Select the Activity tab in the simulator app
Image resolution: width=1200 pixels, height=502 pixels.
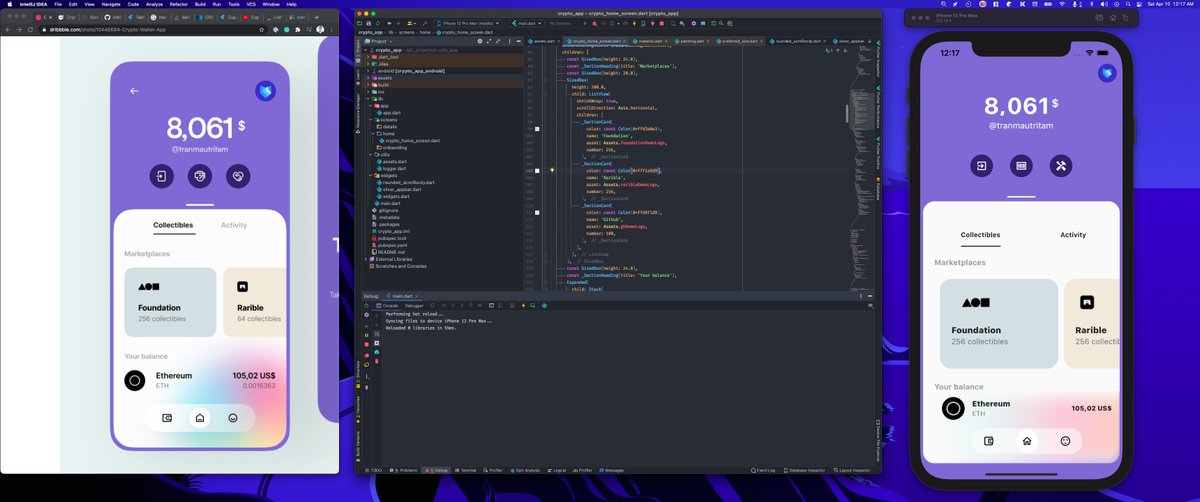click(x=1073, y=235)
